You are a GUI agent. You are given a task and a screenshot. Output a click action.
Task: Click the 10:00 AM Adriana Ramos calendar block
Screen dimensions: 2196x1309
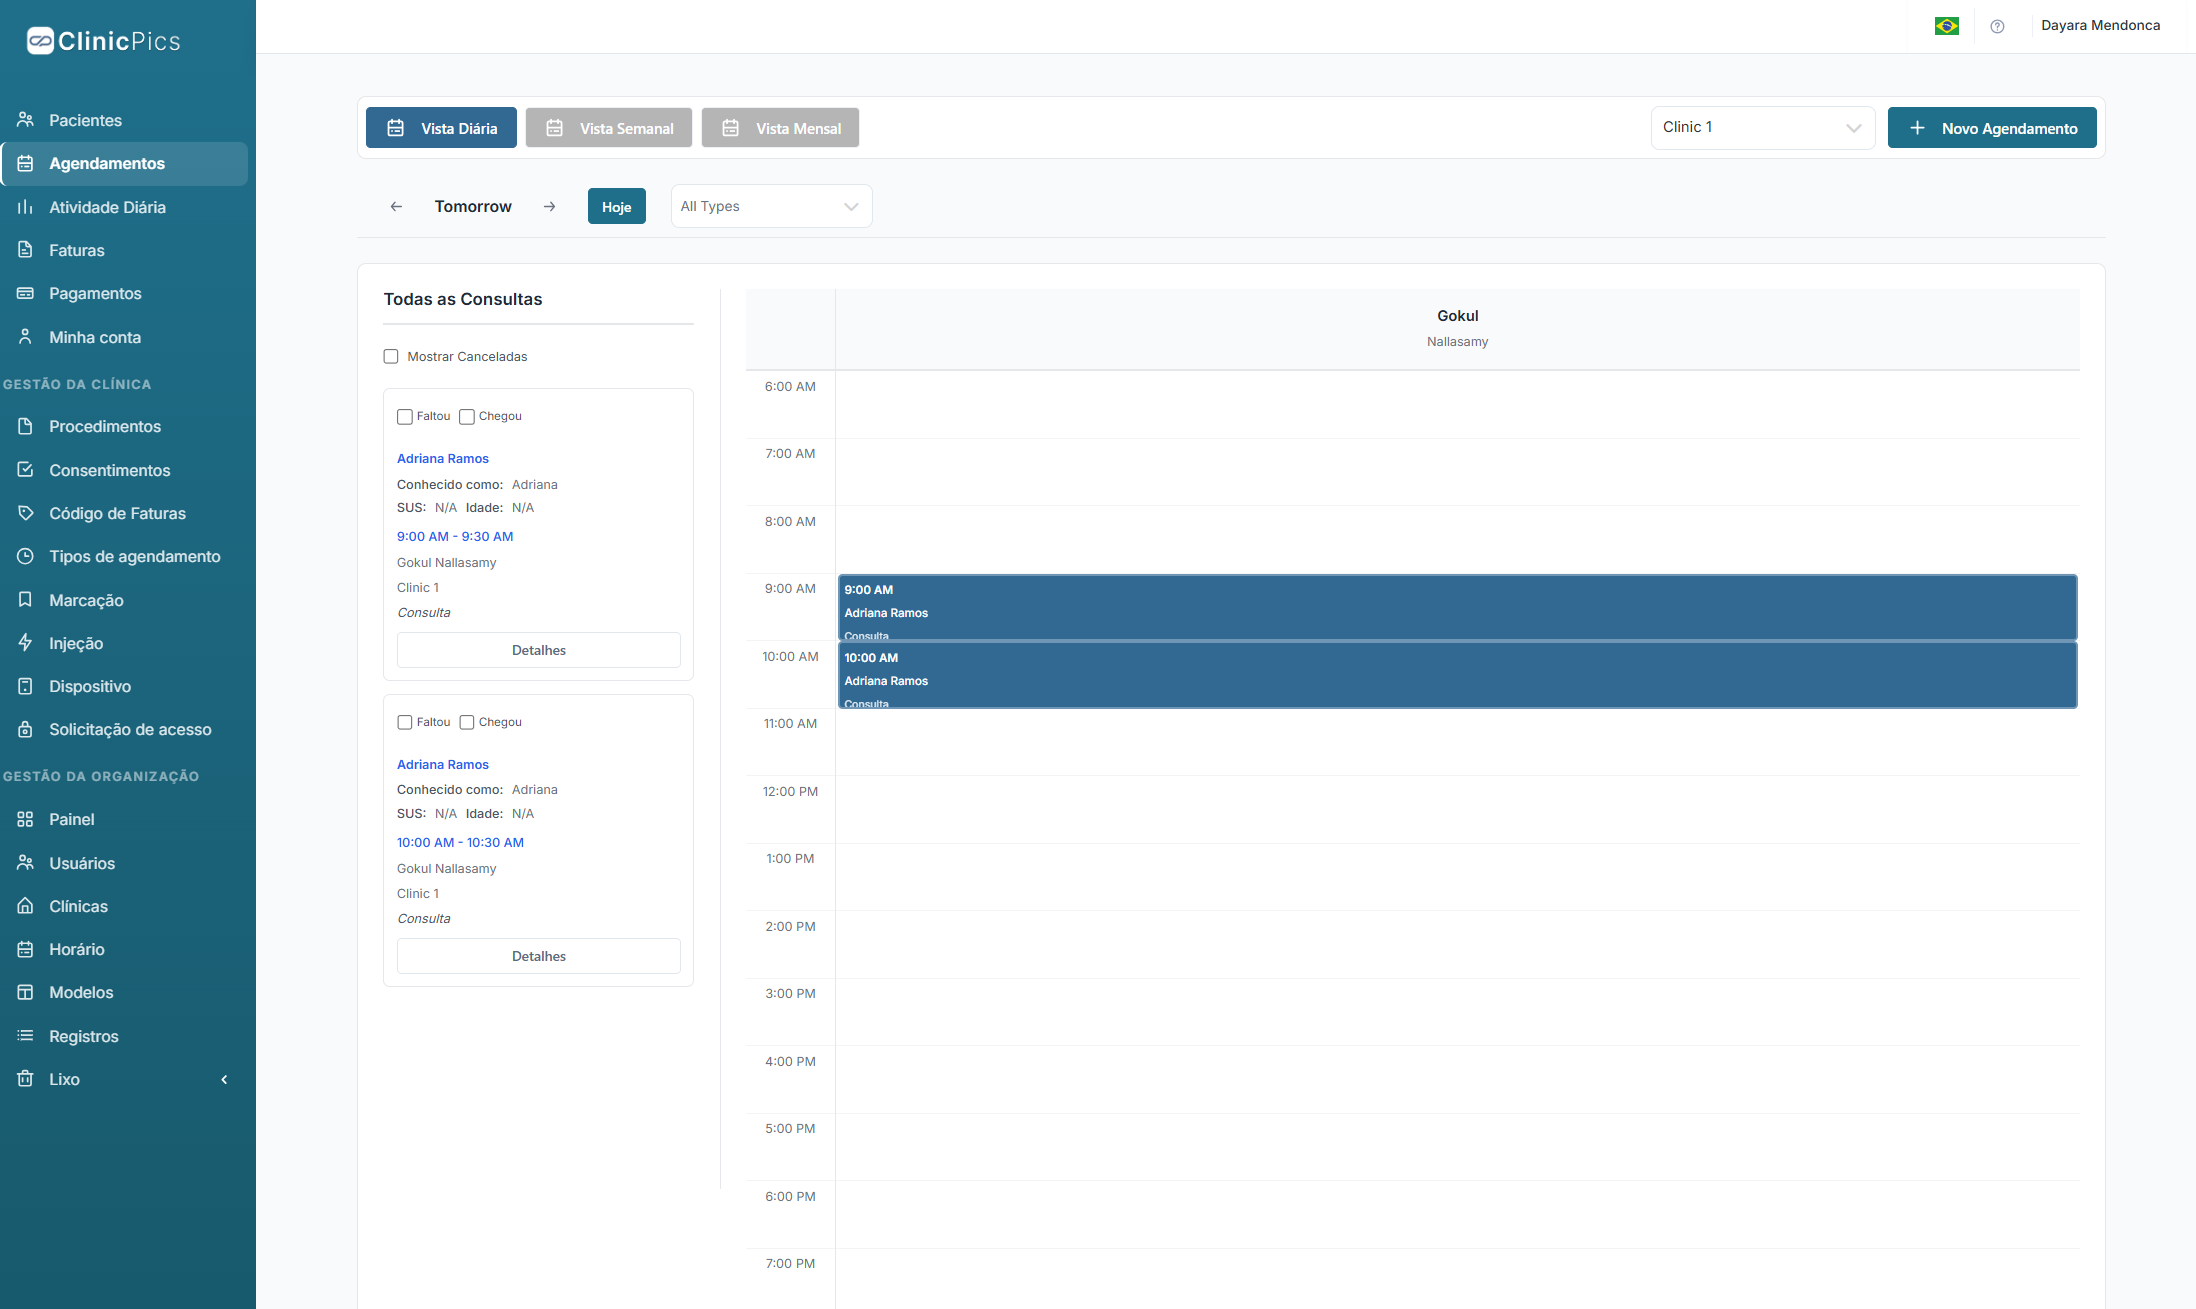click(1456, 676)
